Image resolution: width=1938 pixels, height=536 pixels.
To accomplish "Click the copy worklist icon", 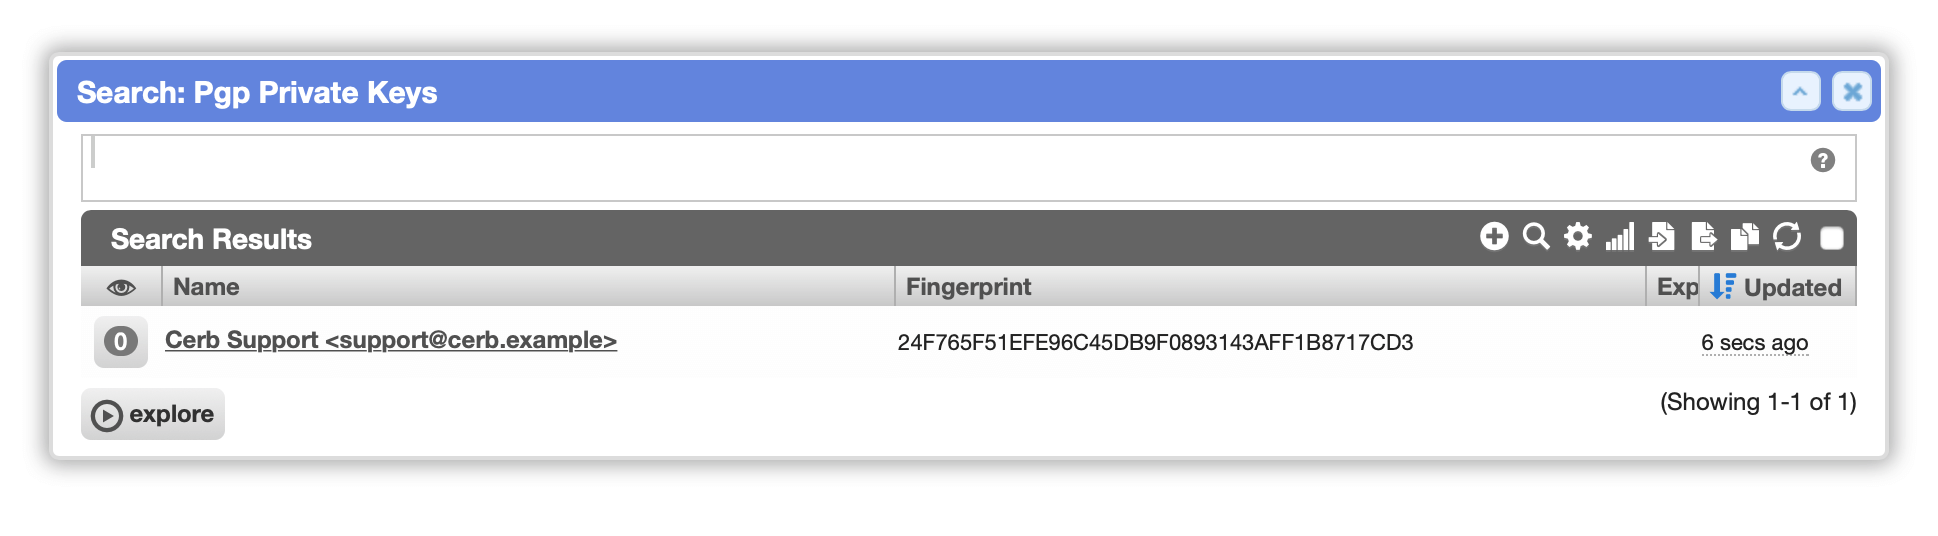I will click(1745, 237).
